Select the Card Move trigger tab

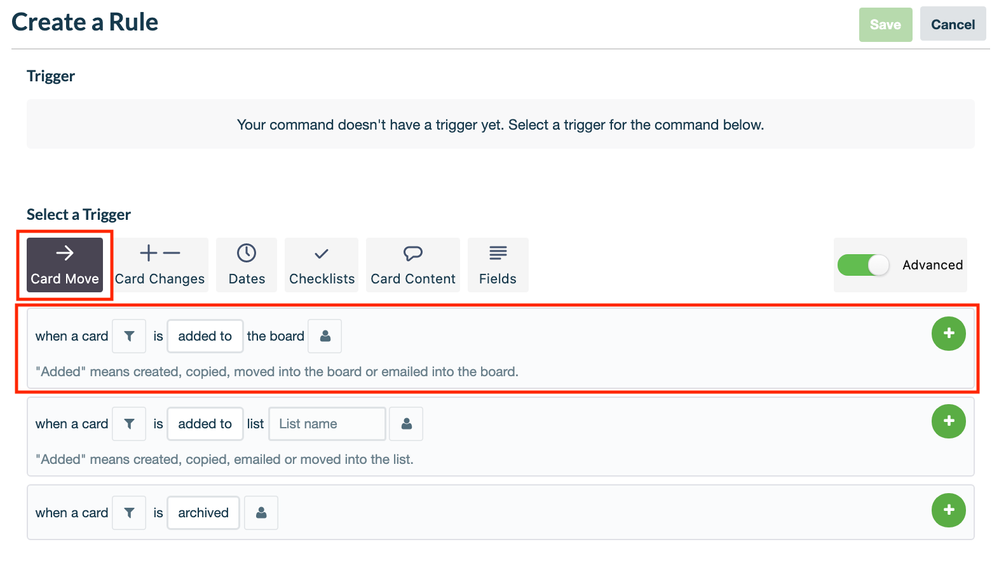(x=65, y=265)
